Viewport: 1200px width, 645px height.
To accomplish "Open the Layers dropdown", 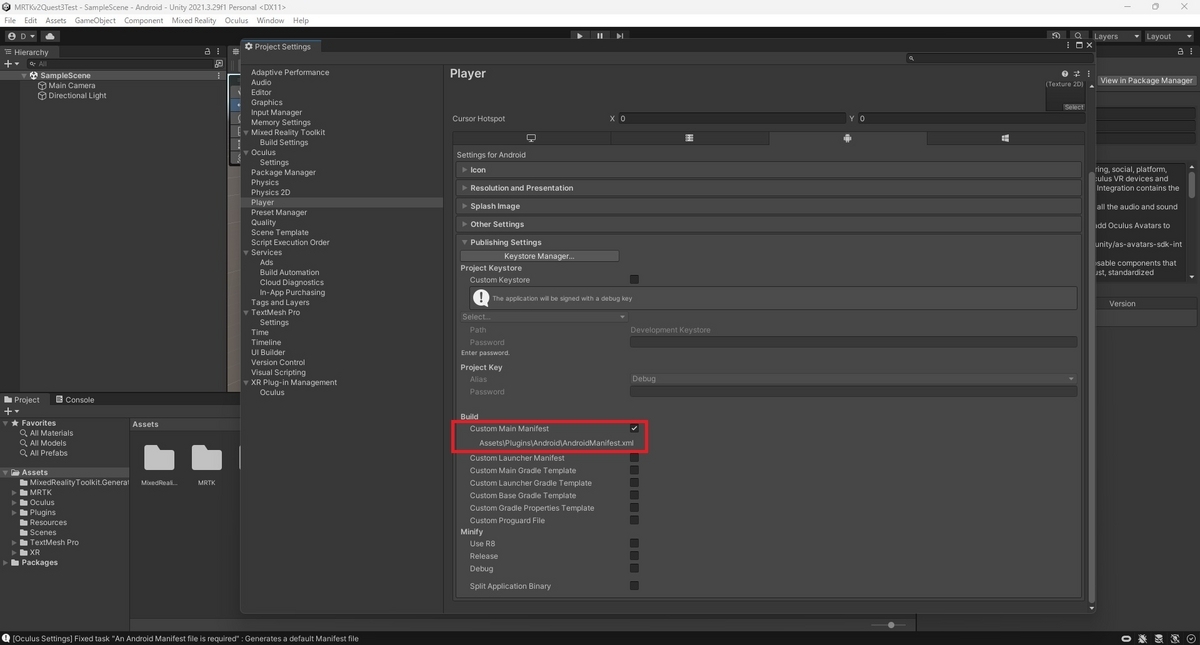I will [x=1115, y=36].
